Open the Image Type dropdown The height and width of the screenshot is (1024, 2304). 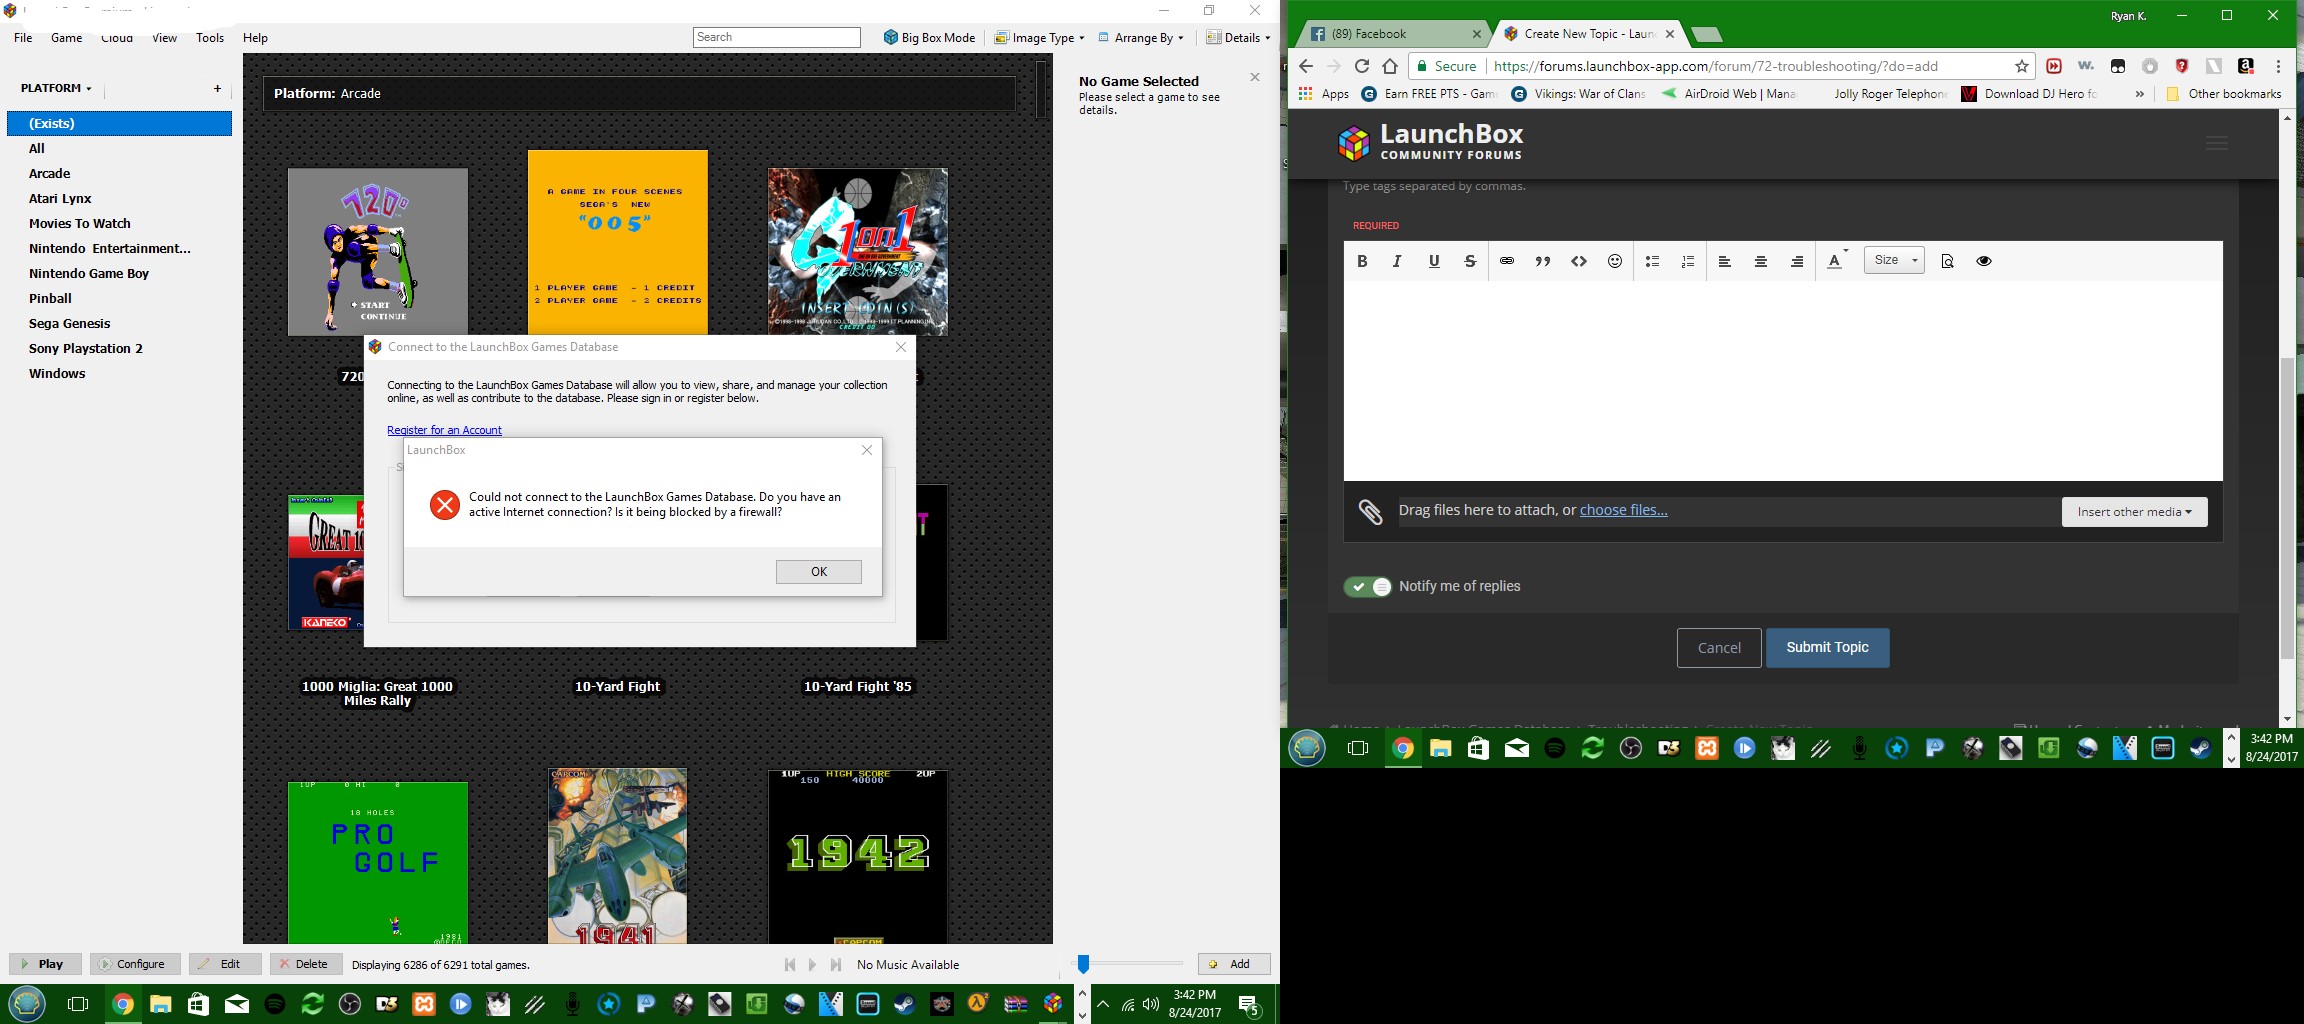tap(1039, 38)
